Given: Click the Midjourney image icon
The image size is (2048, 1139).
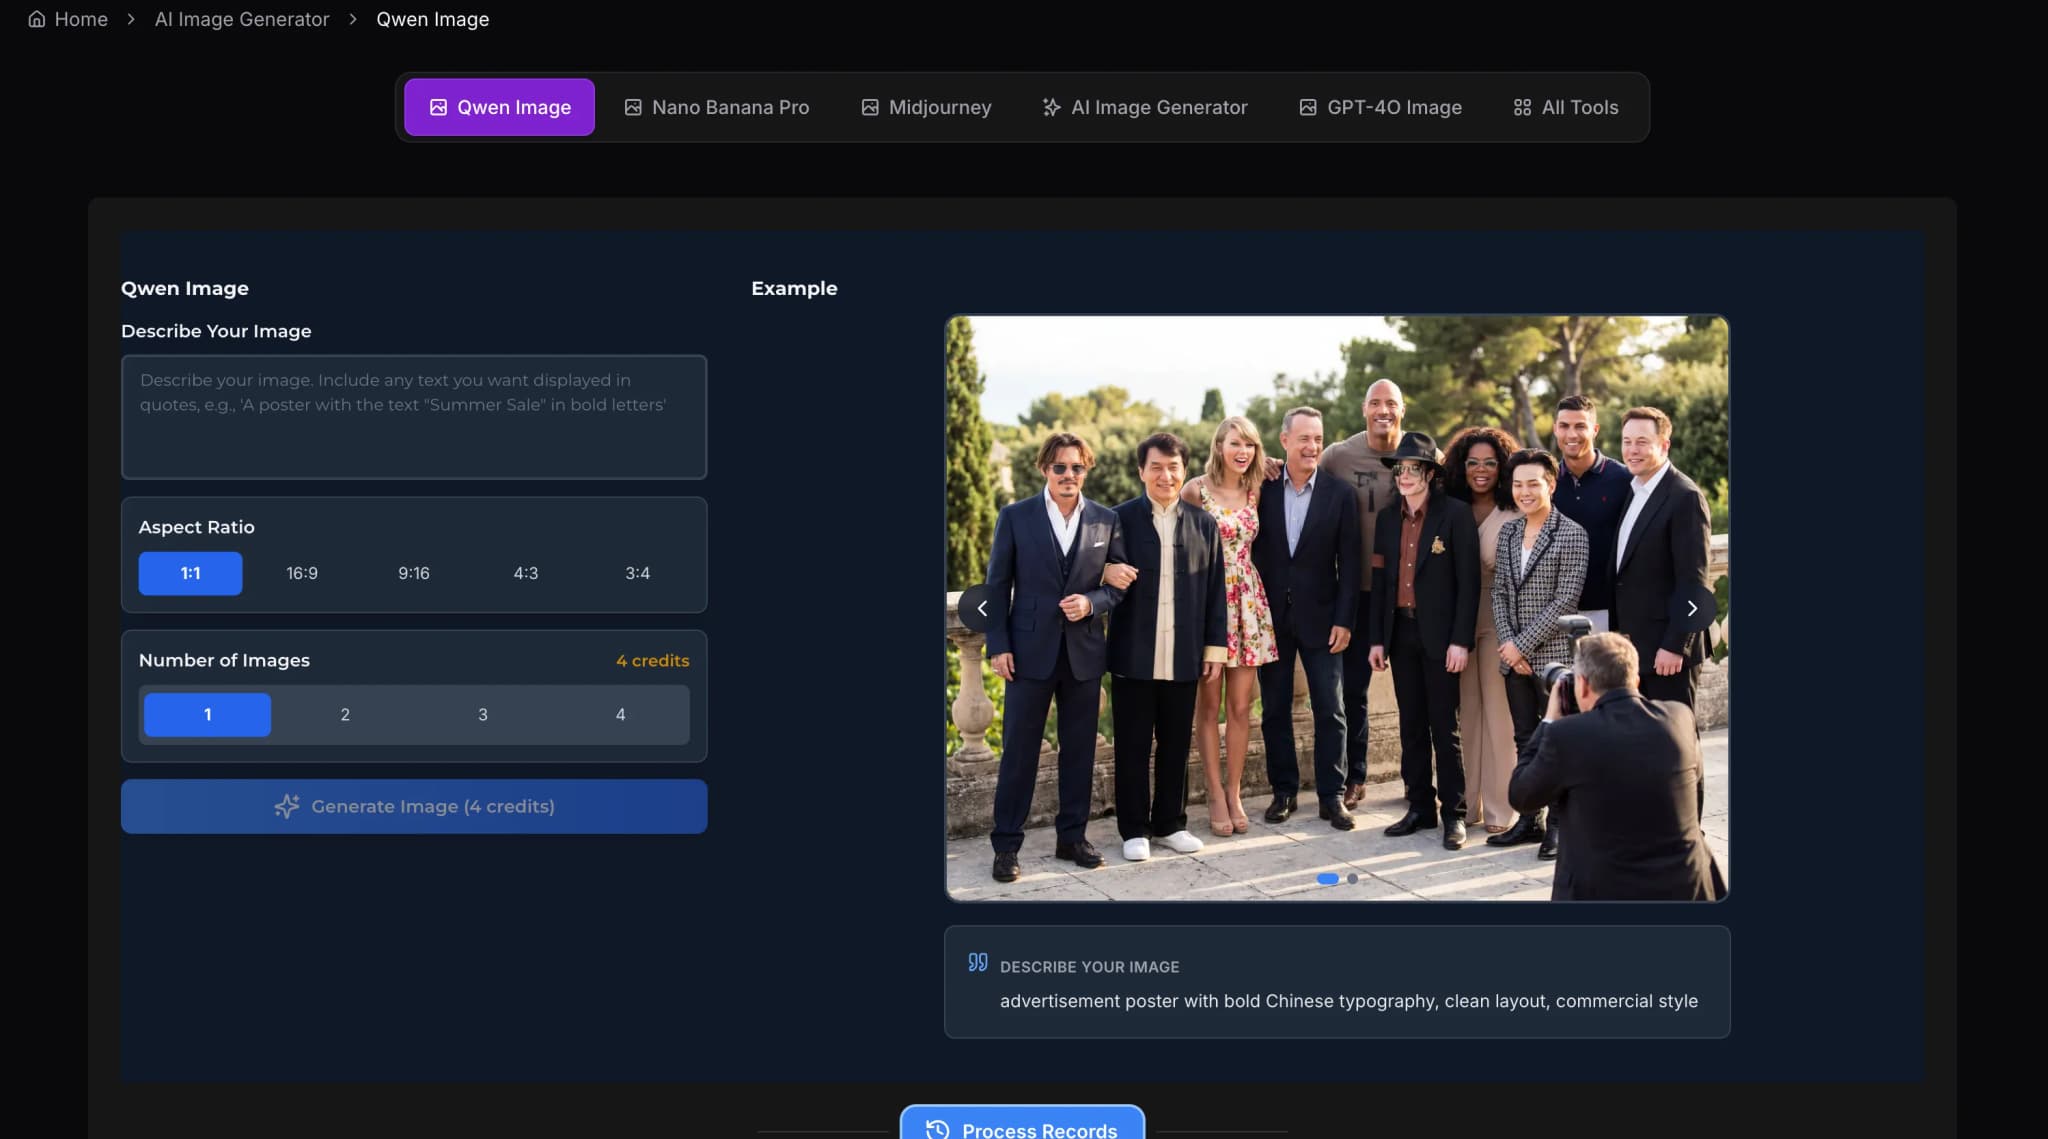Looking at the screenshot, I should pyautogui.click(x=870, y=107).
